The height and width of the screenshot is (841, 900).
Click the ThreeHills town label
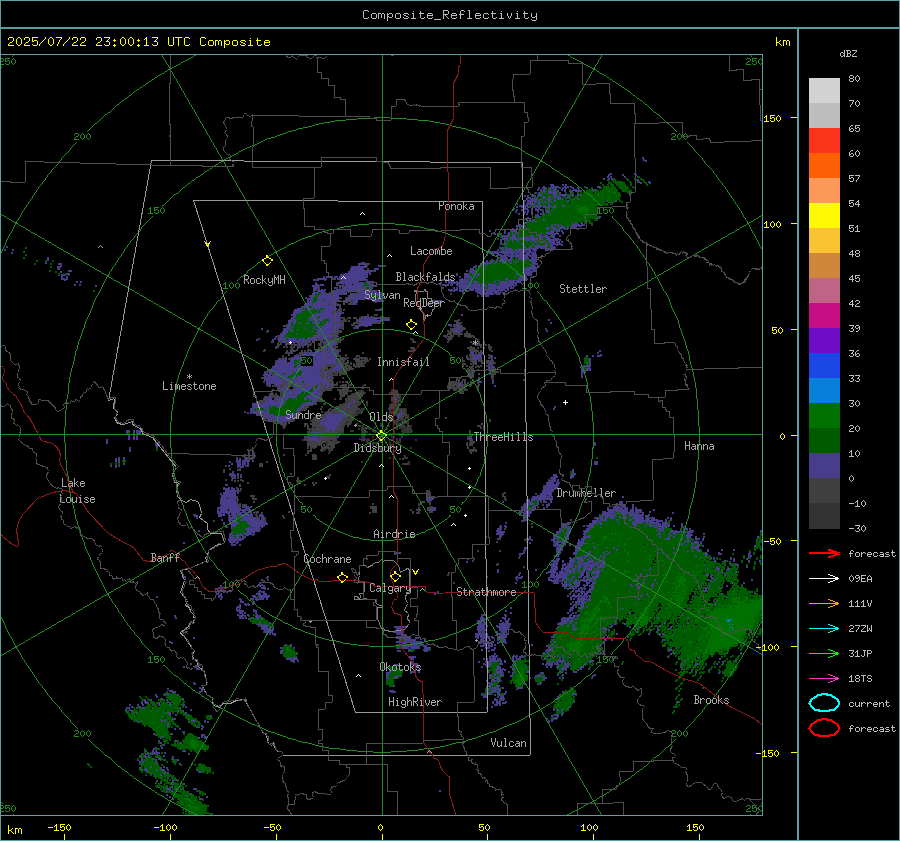click(x=503, y=437)
